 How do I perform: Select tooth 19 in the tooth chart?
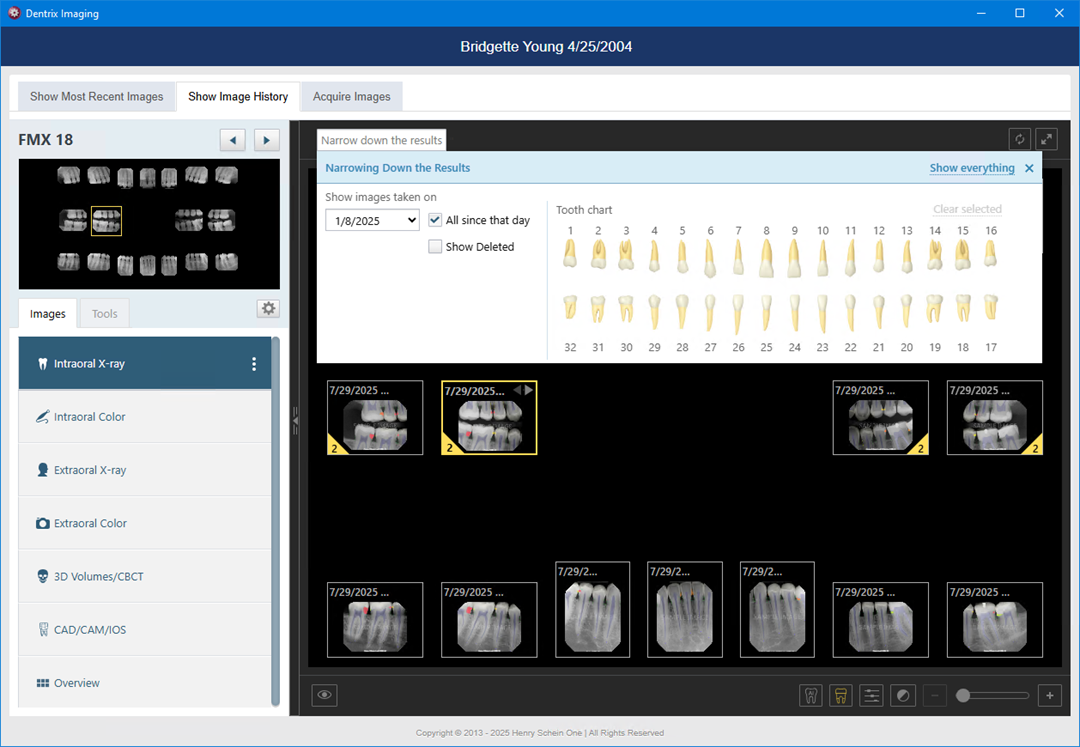[x=935, y=309]
